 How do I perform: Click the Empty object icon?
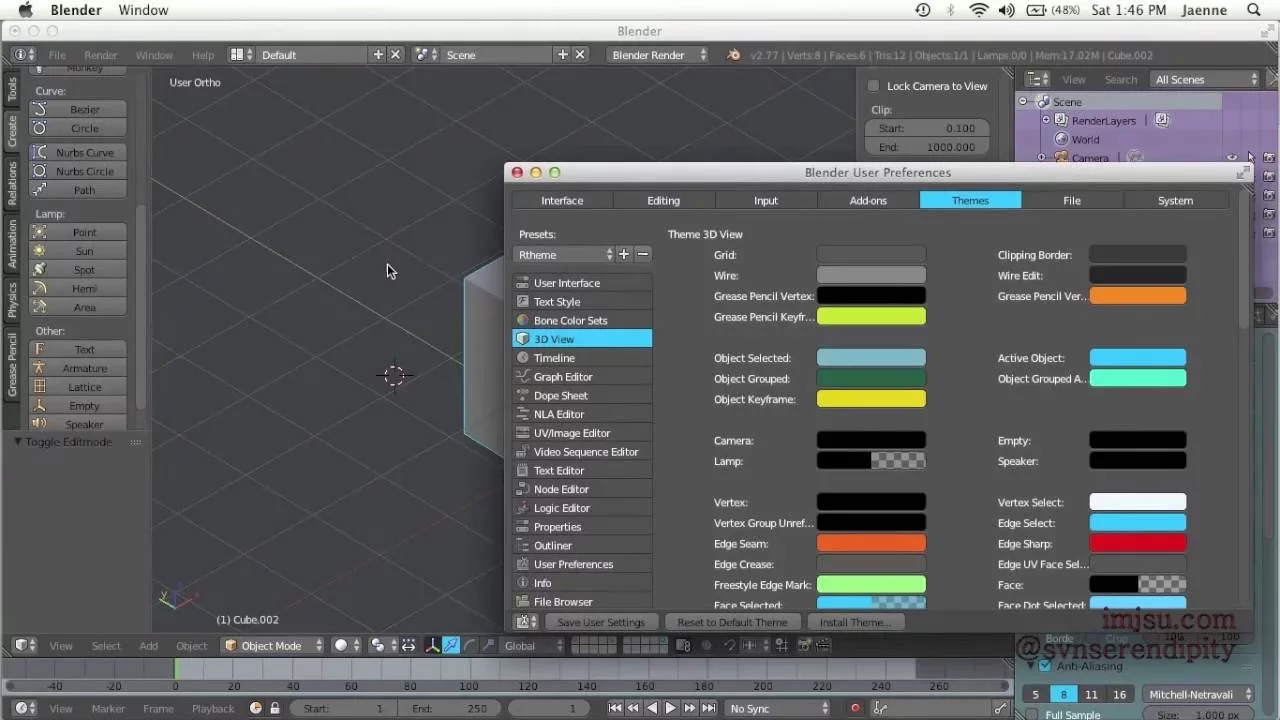pyautogui.click(x=39, y=406)
